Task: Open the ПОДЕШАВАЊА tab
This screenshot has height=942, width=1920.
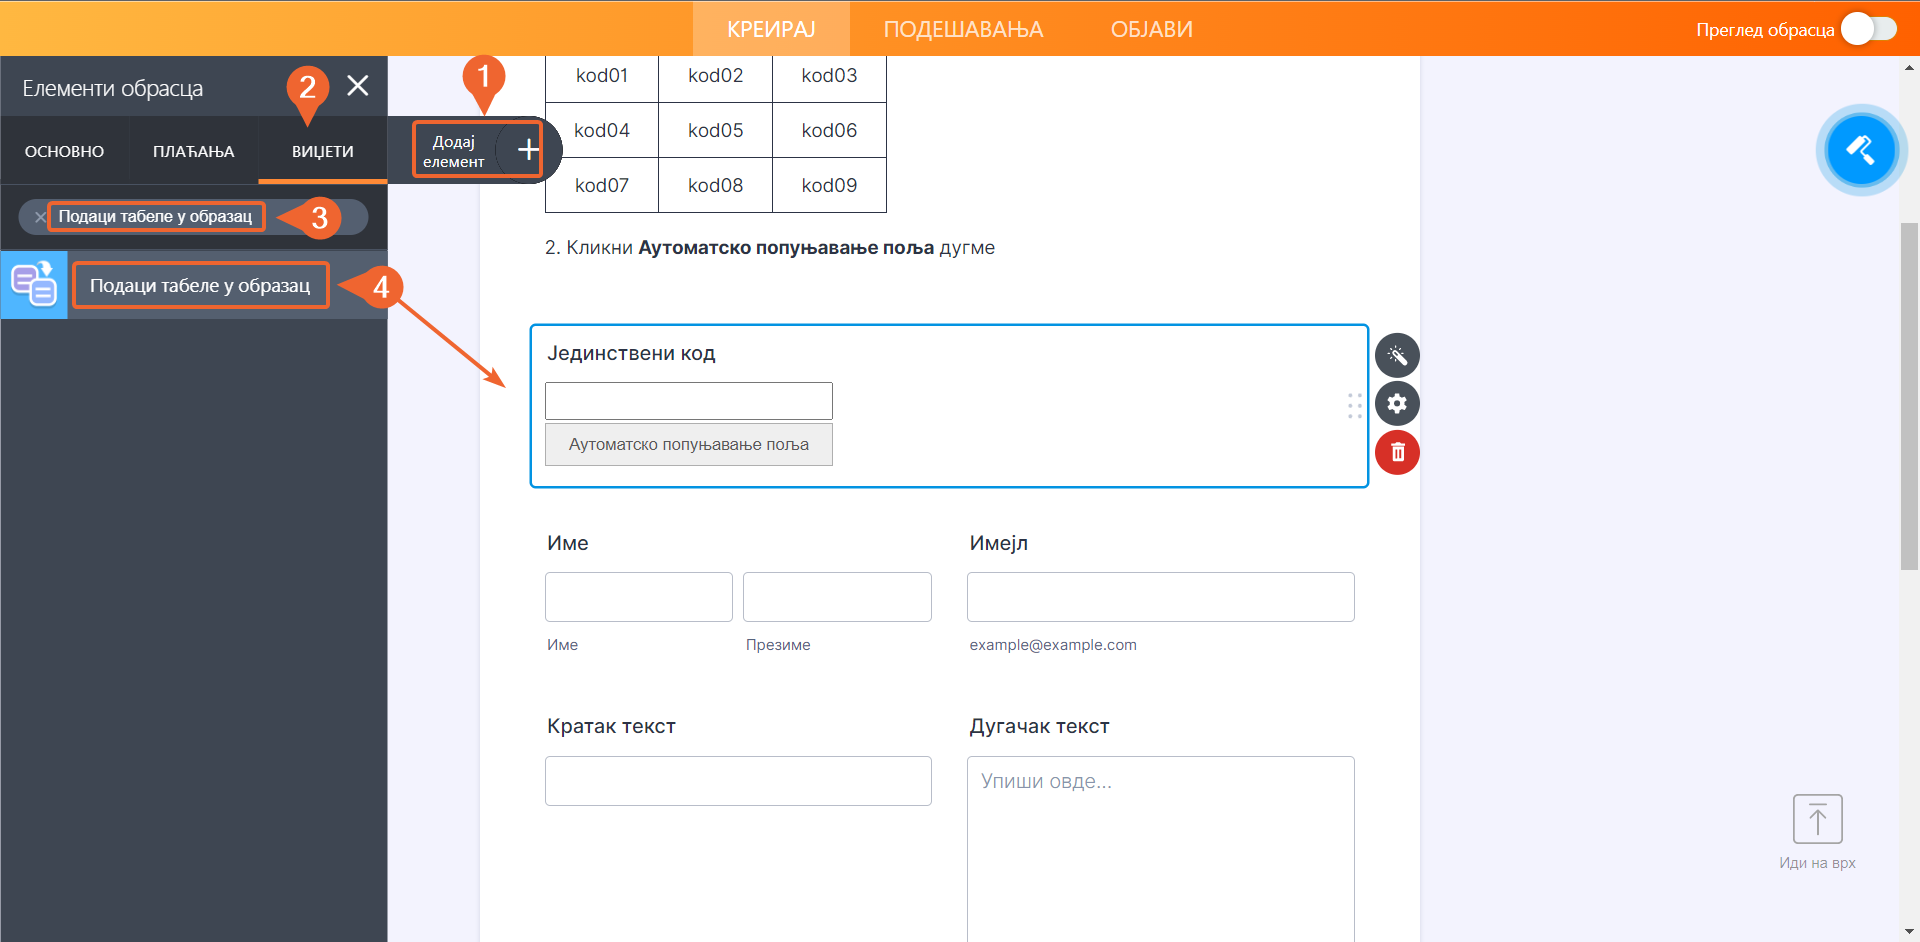Action: 963,29
